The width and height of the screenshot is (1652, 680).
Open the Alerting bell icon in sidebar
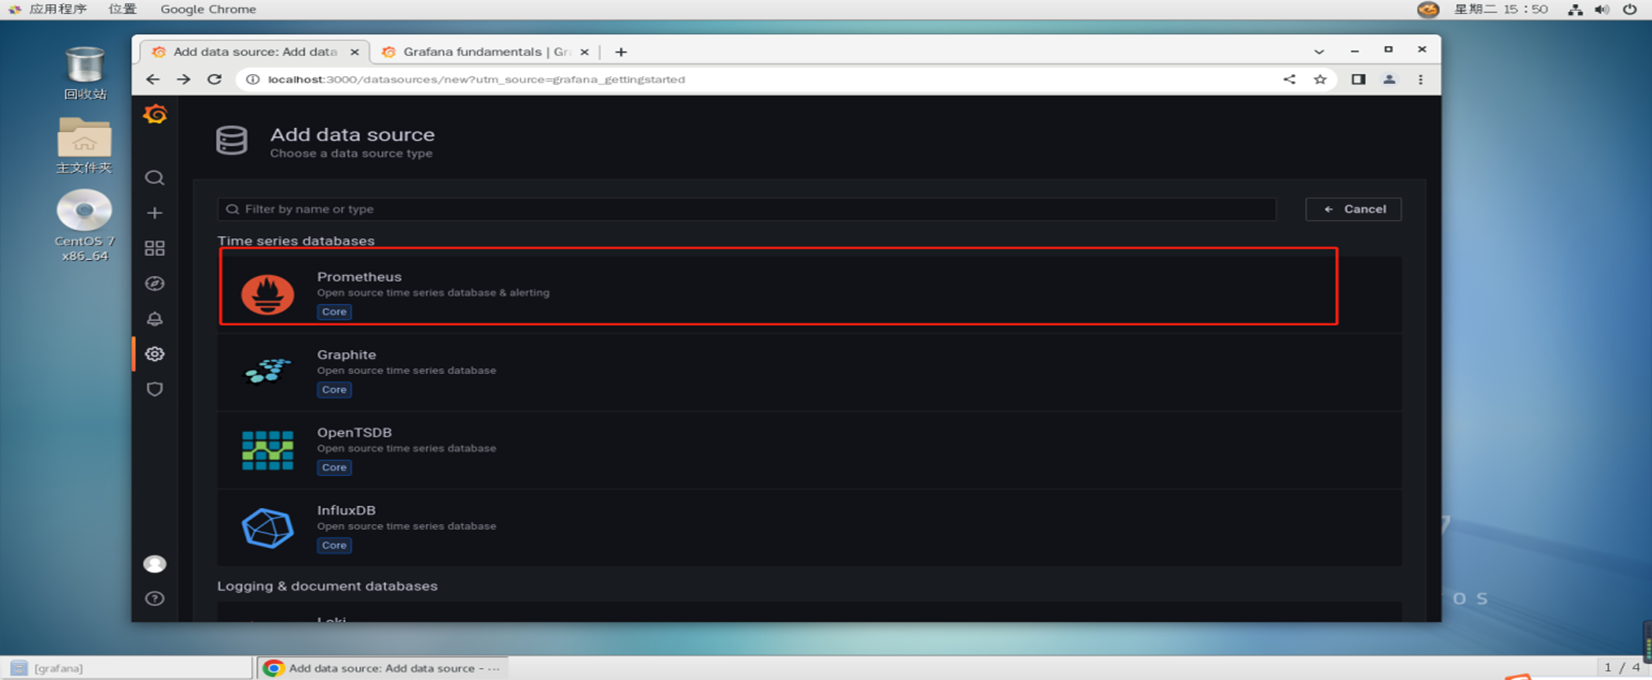point(155,319)
